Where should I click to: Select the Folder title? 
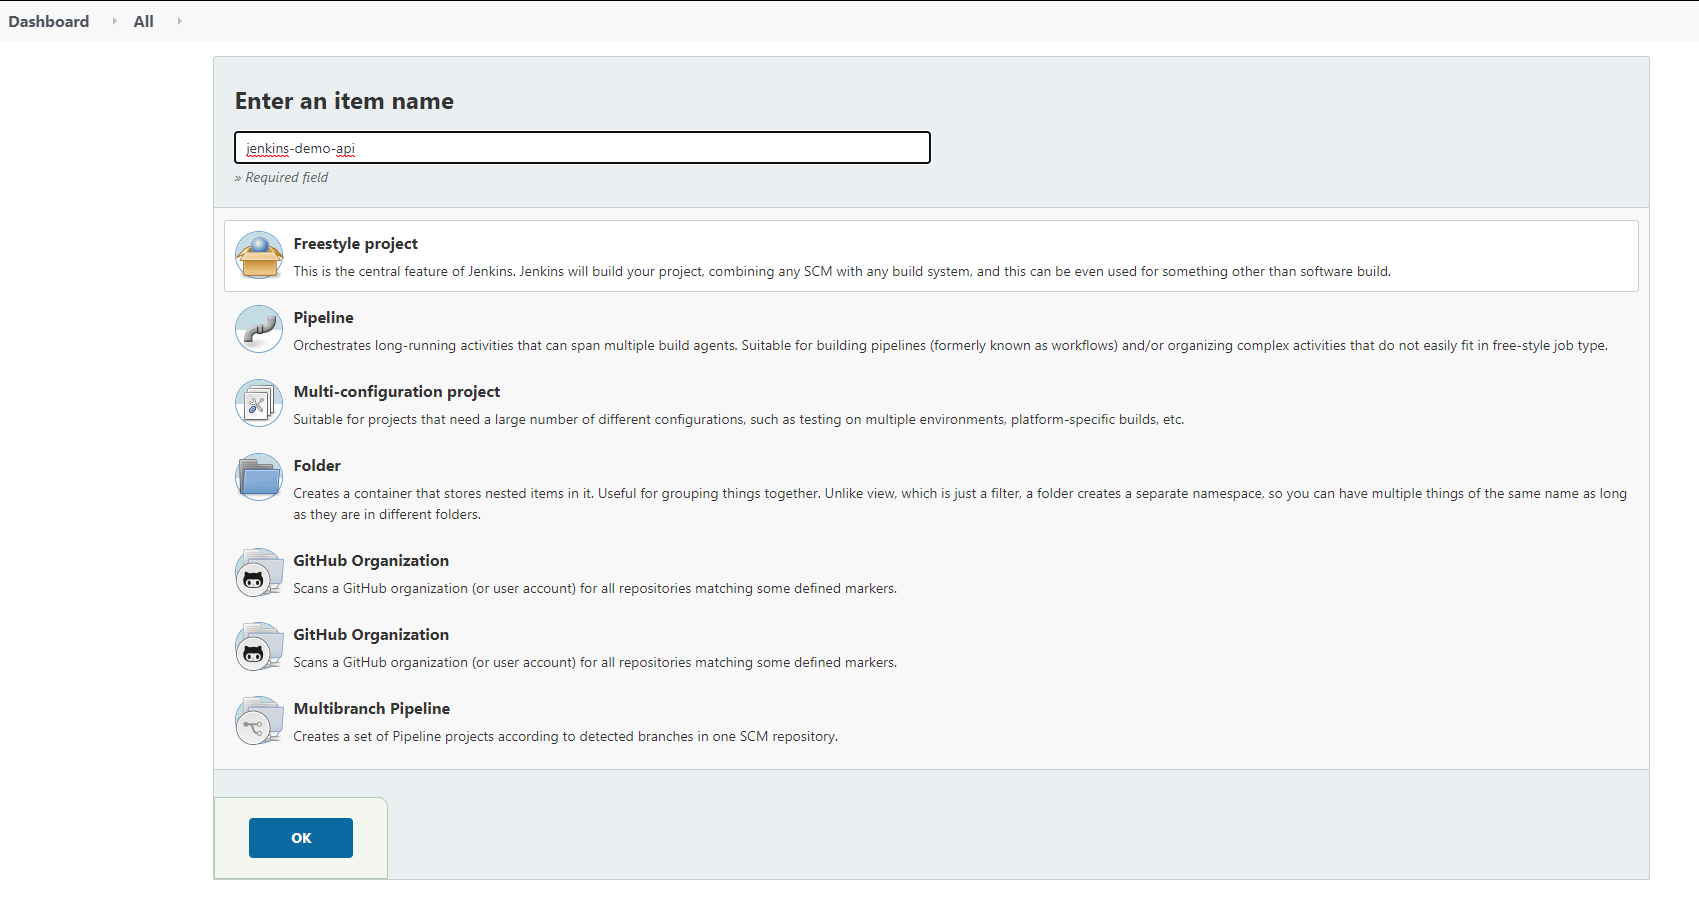point(317,466)
